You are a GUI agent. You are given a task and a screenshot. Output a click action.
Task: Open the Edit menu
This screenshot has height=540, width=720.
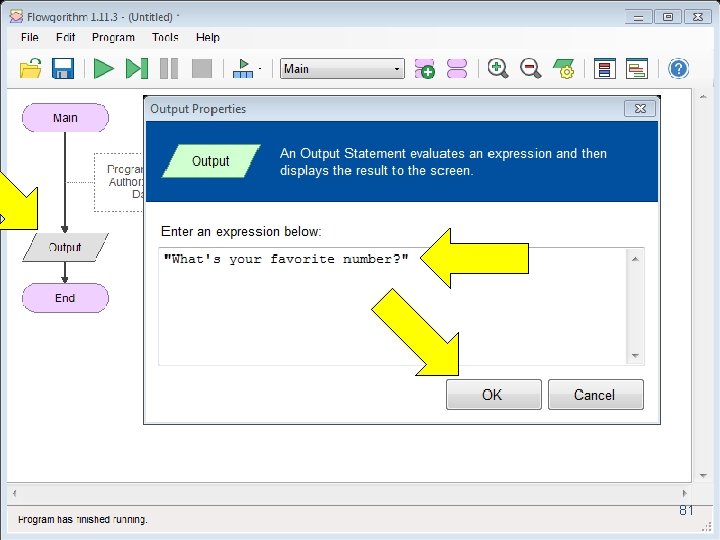(x=65, y=37)
